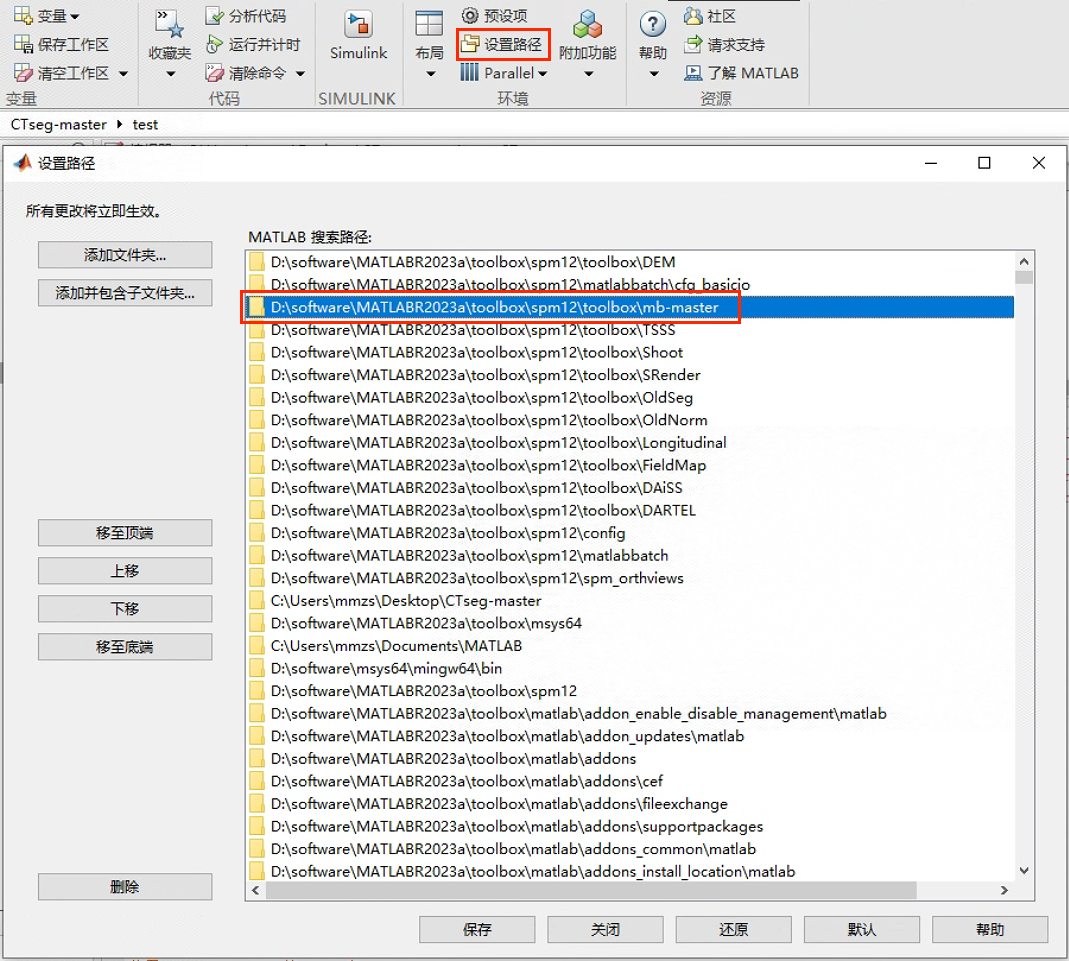Select the toolbox\OldSeg path row
Image resolution: width=1069 pixels, height=961 pixels.
630,397
